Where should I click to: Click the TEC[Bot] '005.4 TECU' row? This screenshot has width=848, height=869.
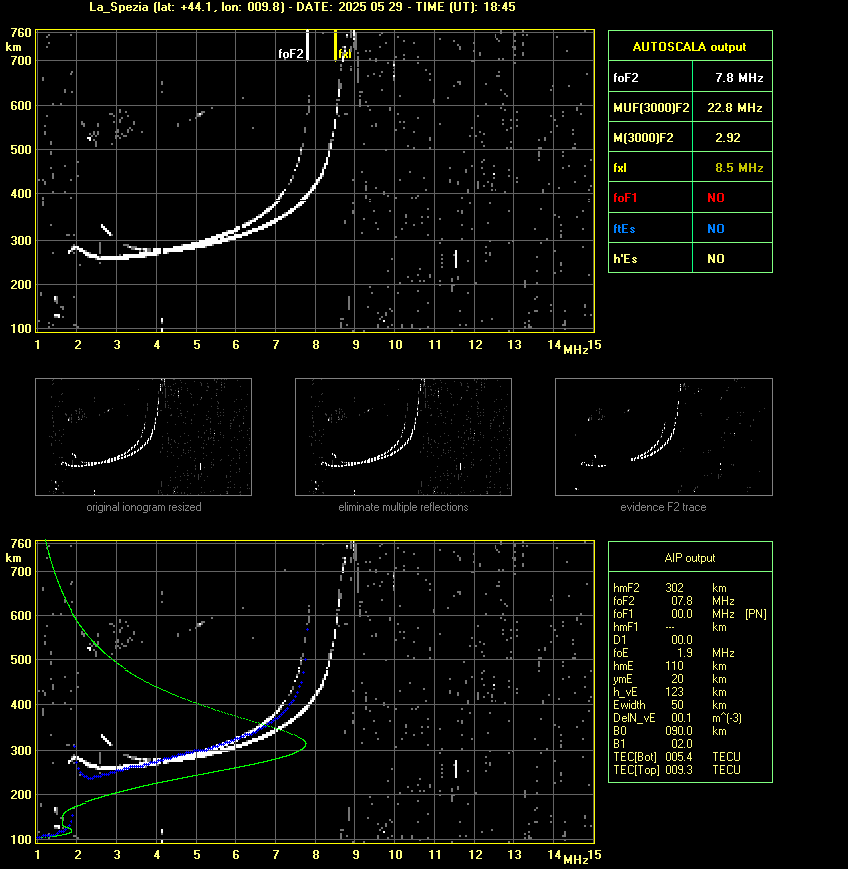click(677, 757)
